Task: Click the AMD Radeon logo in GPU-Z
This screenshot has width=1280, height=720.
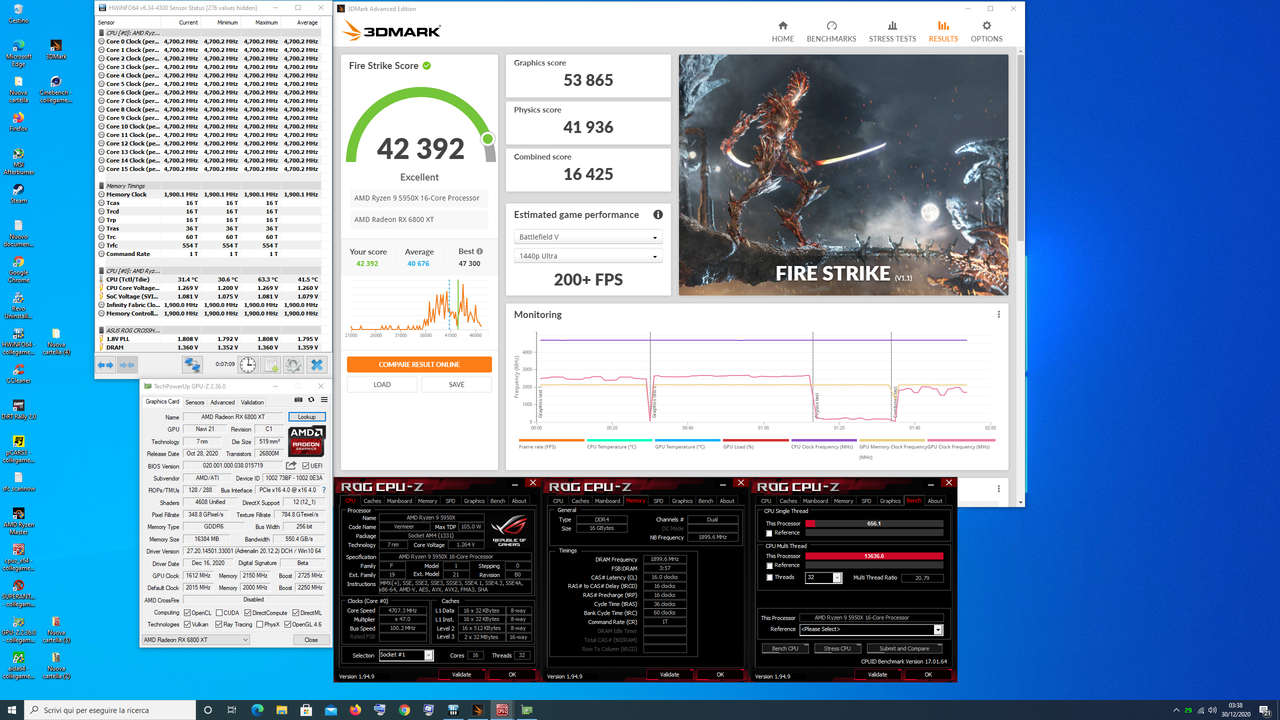Action: [x=306, y=440]
